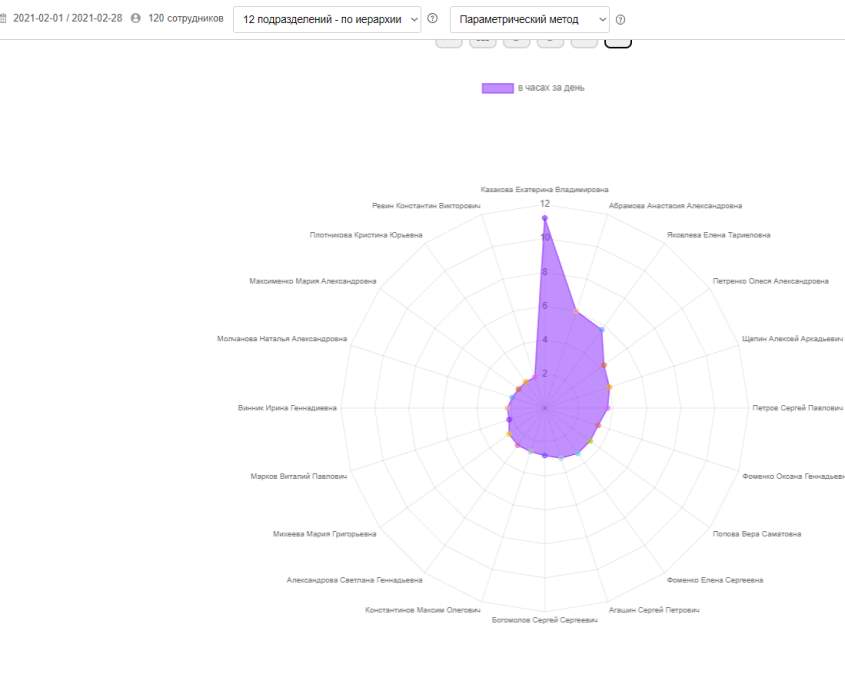Viewport: 845px width, 684px height.
Task: Click label Марков Виталий Павлович
Action: coord(299,476)
